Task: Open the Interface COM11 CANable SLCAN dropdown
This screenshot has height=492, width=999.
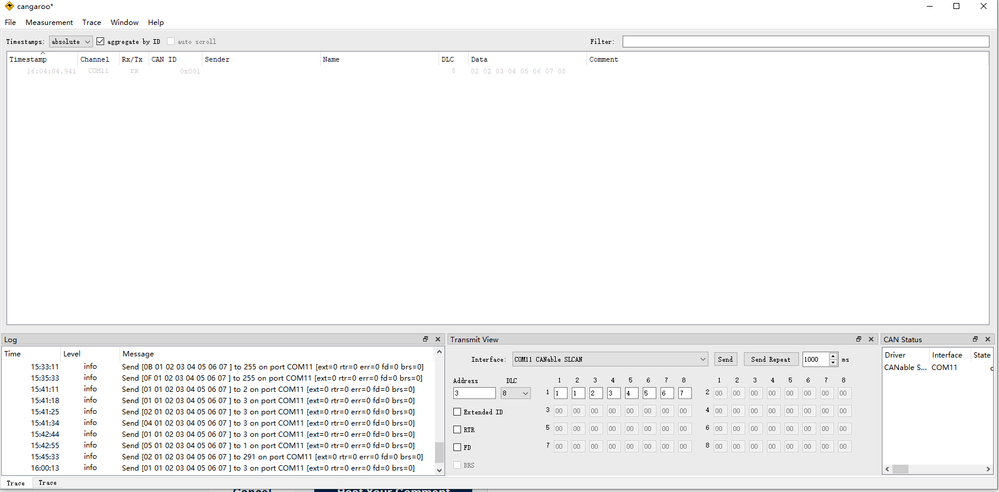Action: (x=610, y=359)
